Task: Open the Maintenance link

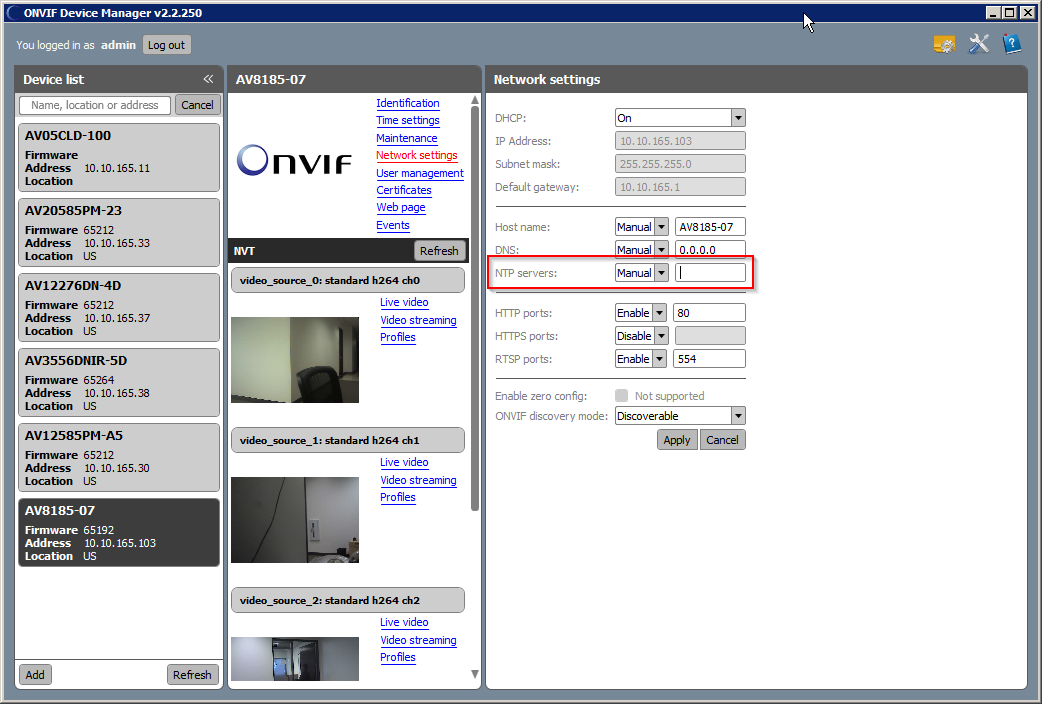Action: click(x=407, y=138)
